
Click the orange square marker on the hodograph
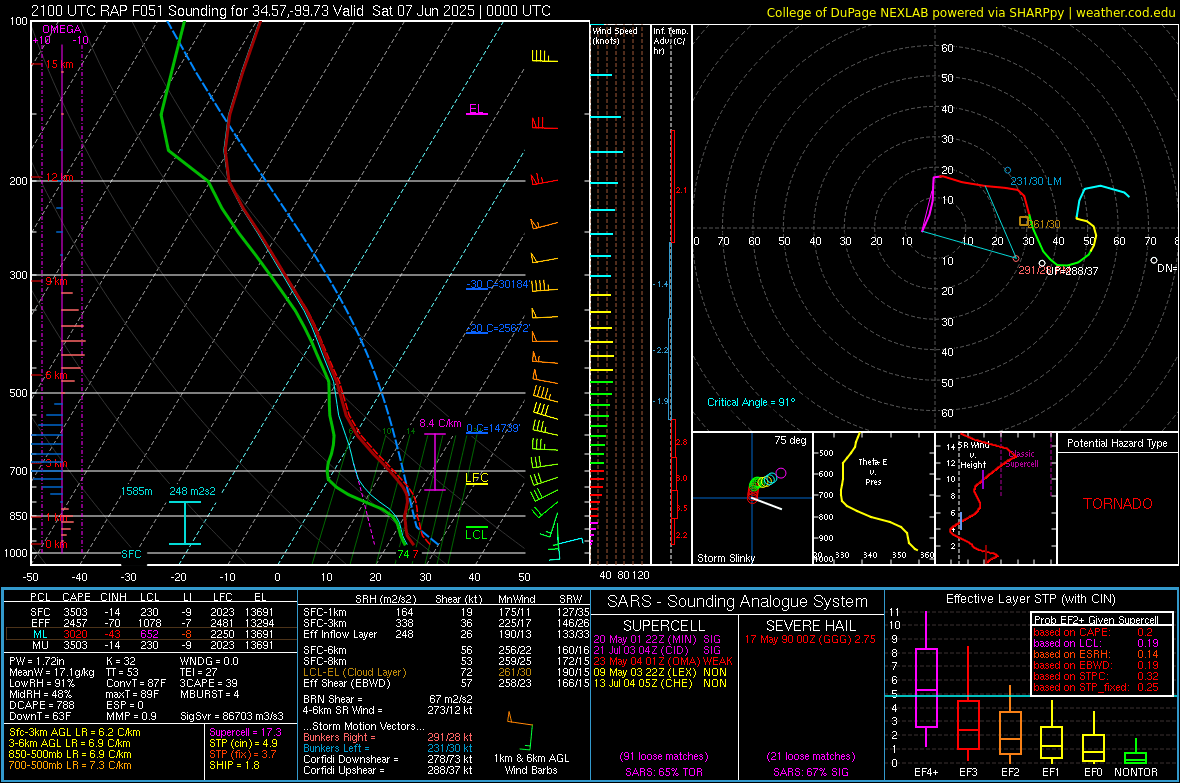1023,221
